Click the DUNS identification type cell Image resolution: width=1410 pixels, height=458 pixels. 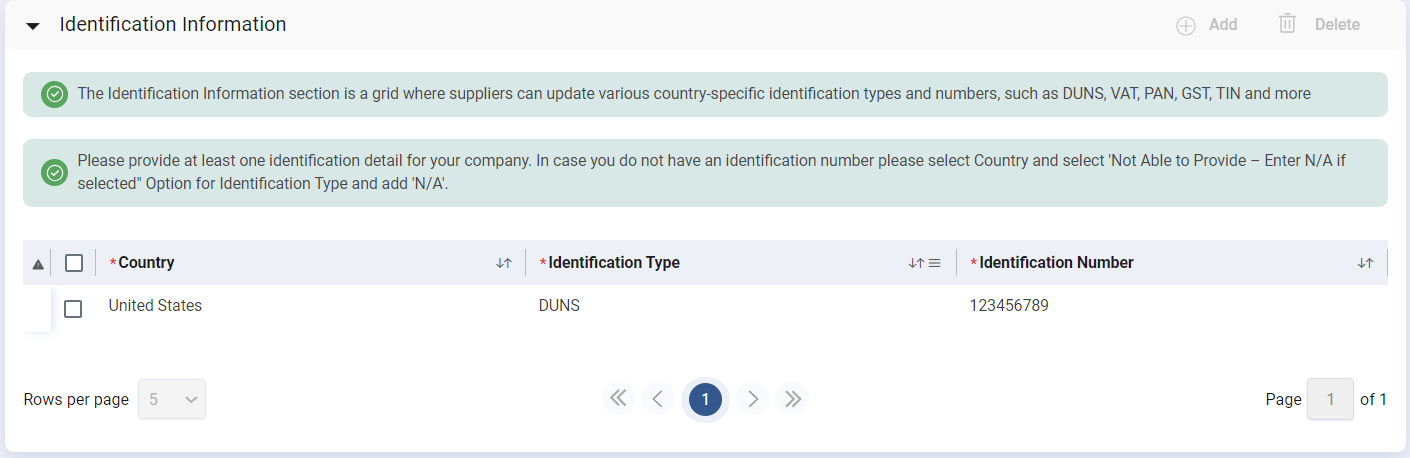coord(559,306)
